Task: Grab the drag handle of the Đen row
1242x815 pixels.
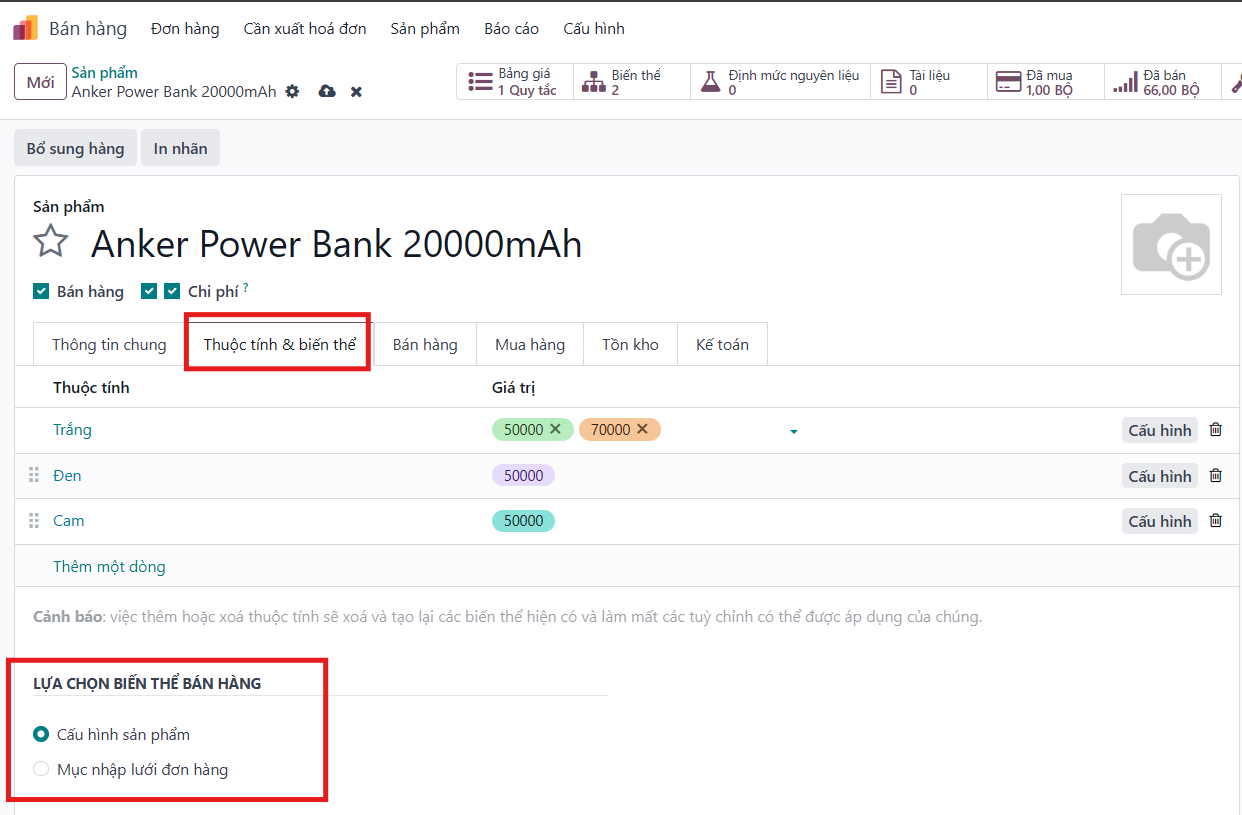Action: (34, 475)
